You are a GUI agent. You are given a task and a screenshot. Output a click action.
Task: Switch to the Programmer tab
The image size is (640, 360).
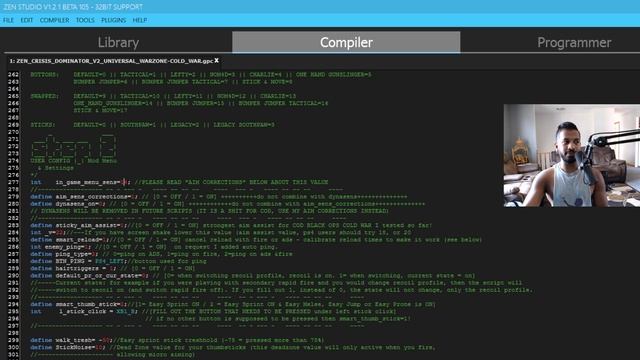pos(574,42)
